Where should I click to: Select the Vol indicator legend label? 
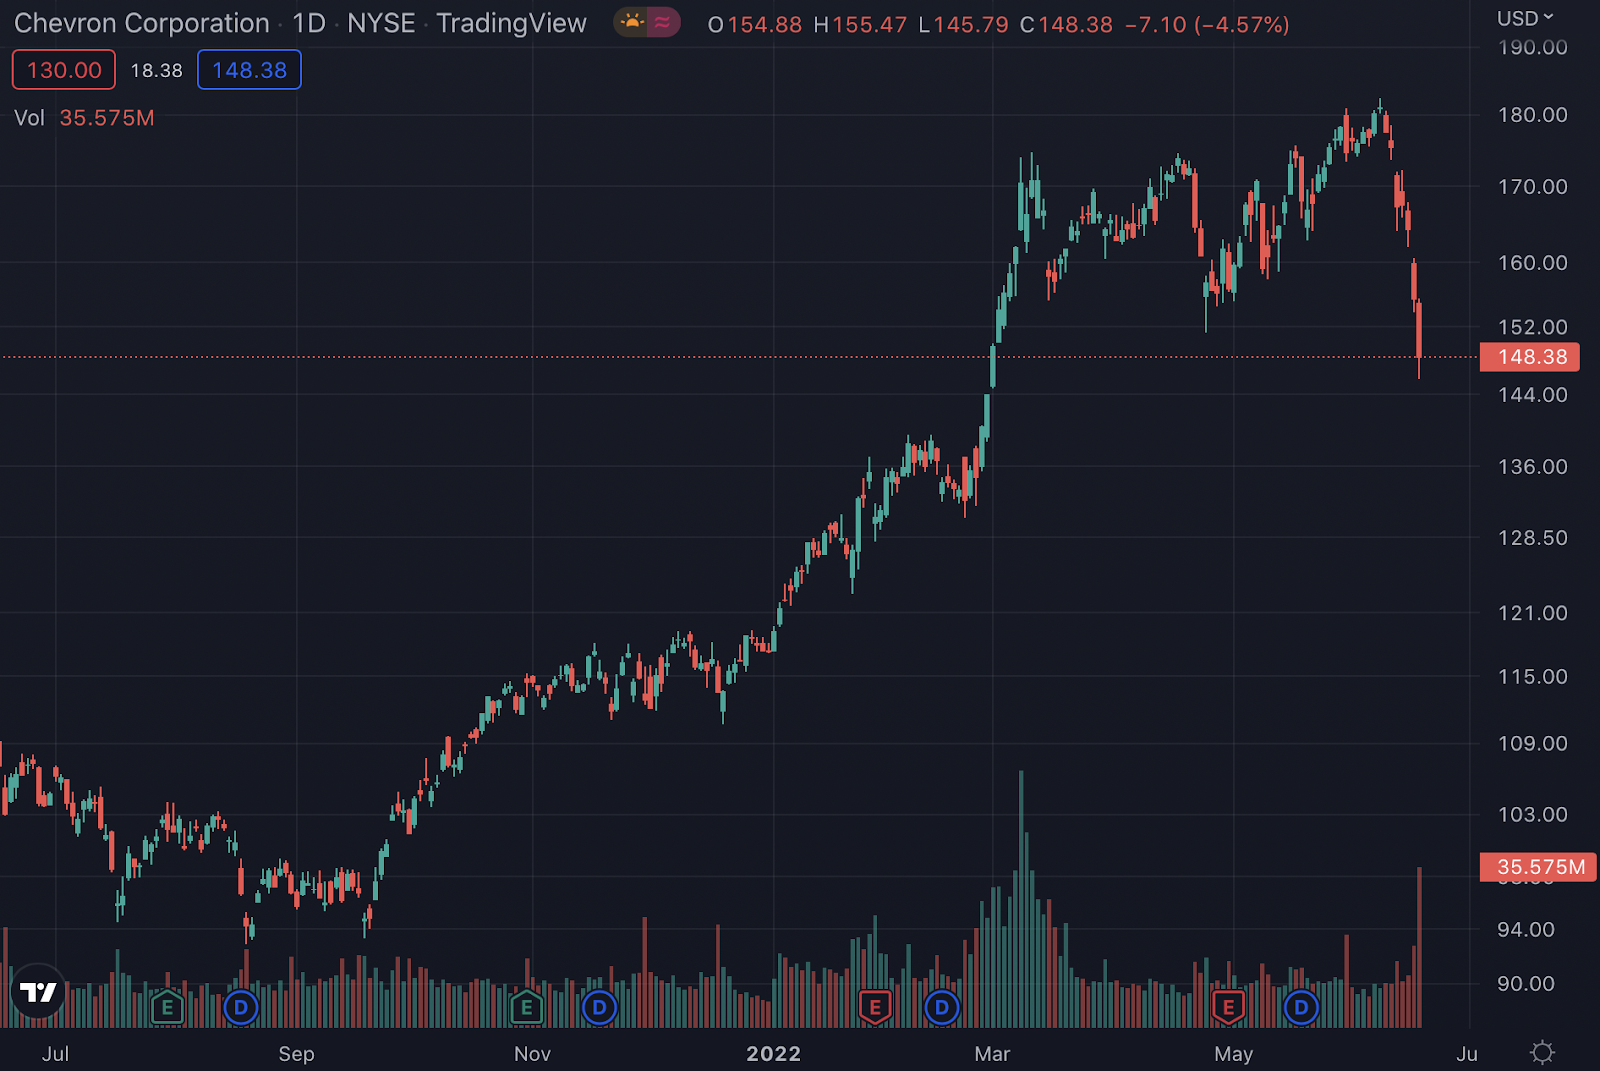coord(29,118)
